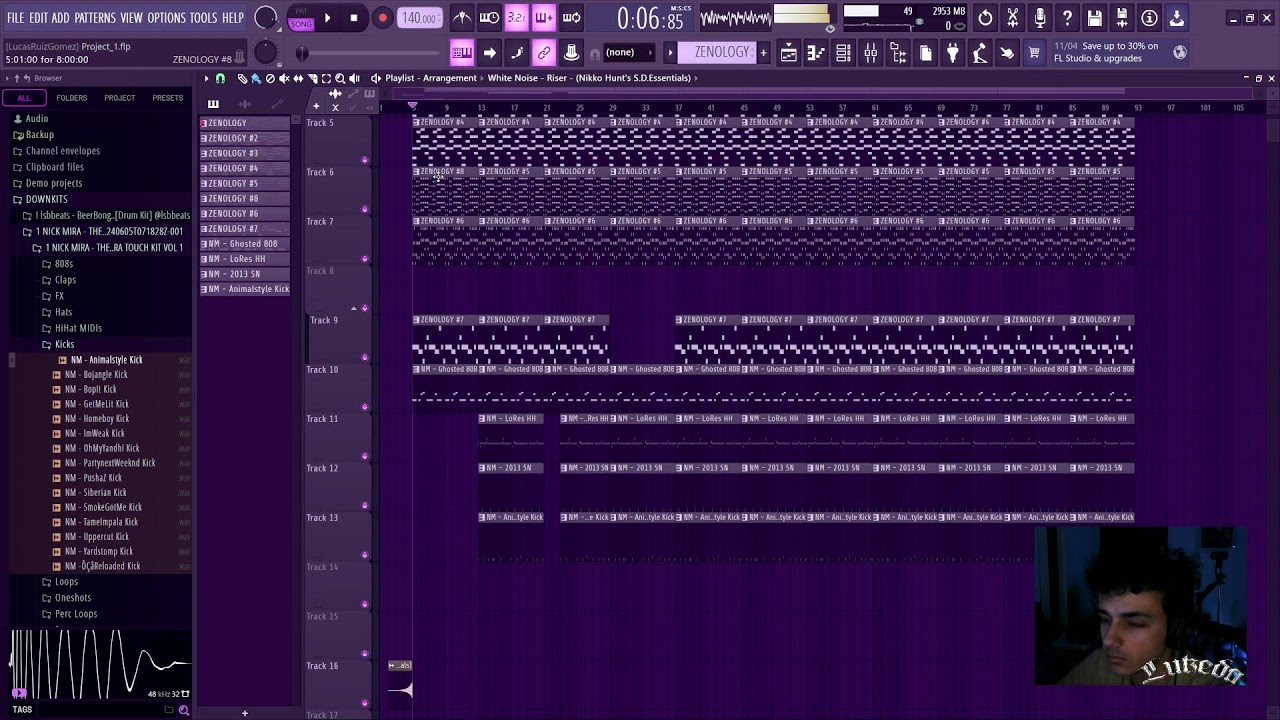1280x720 pixels.
Task: Click the render export audio icon
Action: click(1122, 17)
